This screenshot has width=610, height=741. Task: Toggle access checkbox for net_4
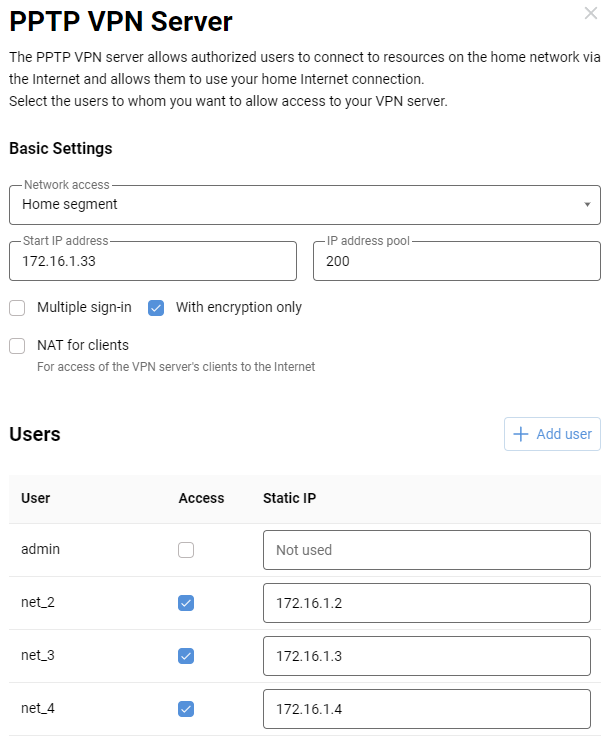point(186,709)
